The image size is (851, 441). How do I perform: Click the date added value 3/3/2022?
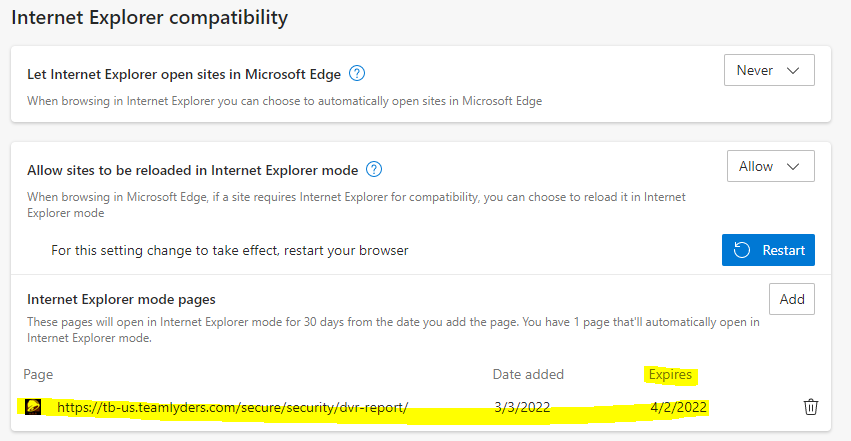pyautogui.click(x=522, y=407)
